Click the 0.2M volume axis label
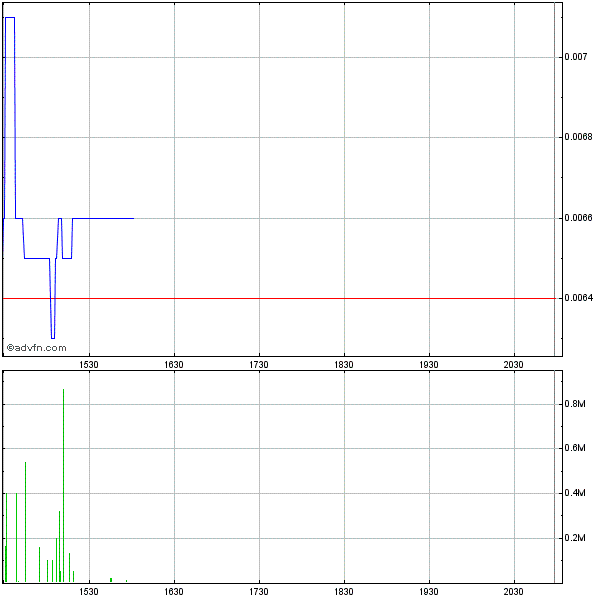The height and width of the screenshot is (600, 600). coord(575,539)
